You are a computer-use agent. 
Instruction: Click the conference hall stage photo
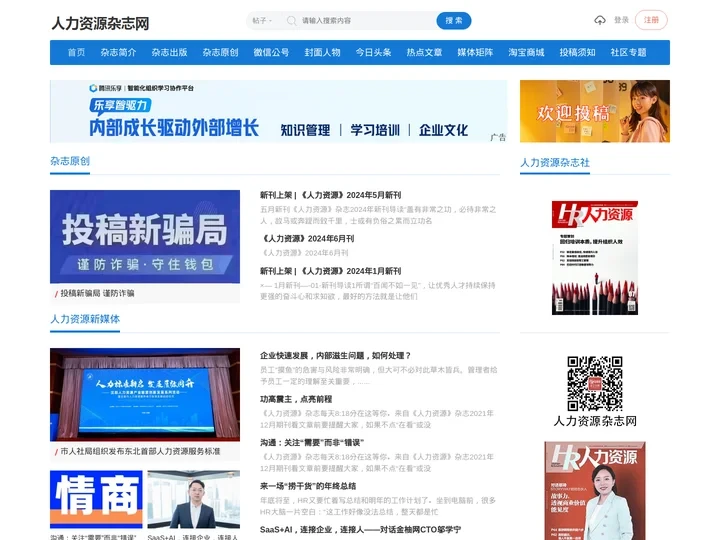[145, 394]
